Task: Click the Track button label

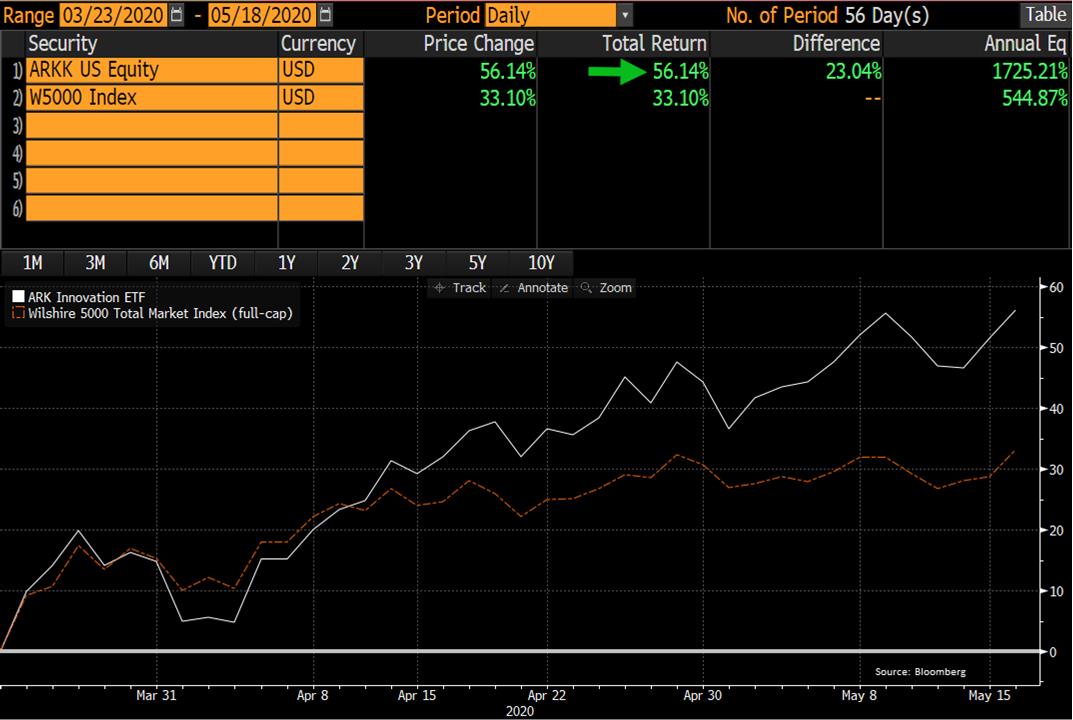Action: tap(469, 288)
